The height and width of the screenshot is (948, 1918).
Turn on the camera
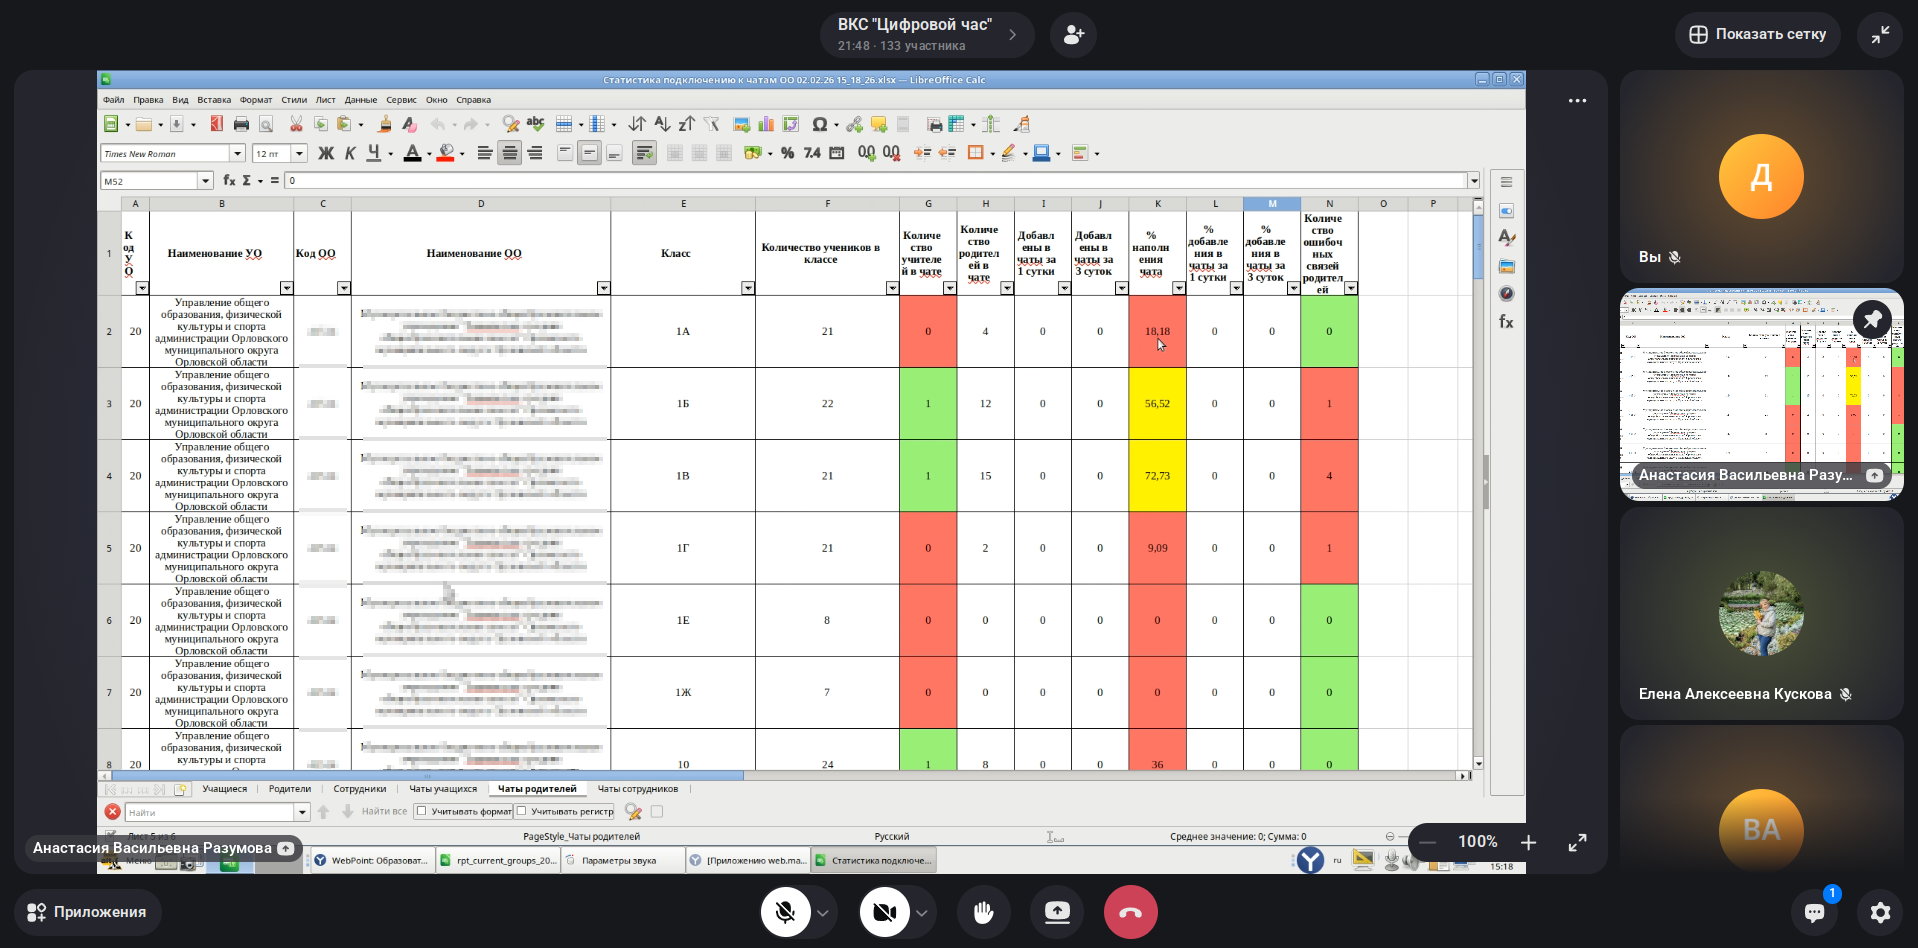pyautogui.click(x=884, y=912)
